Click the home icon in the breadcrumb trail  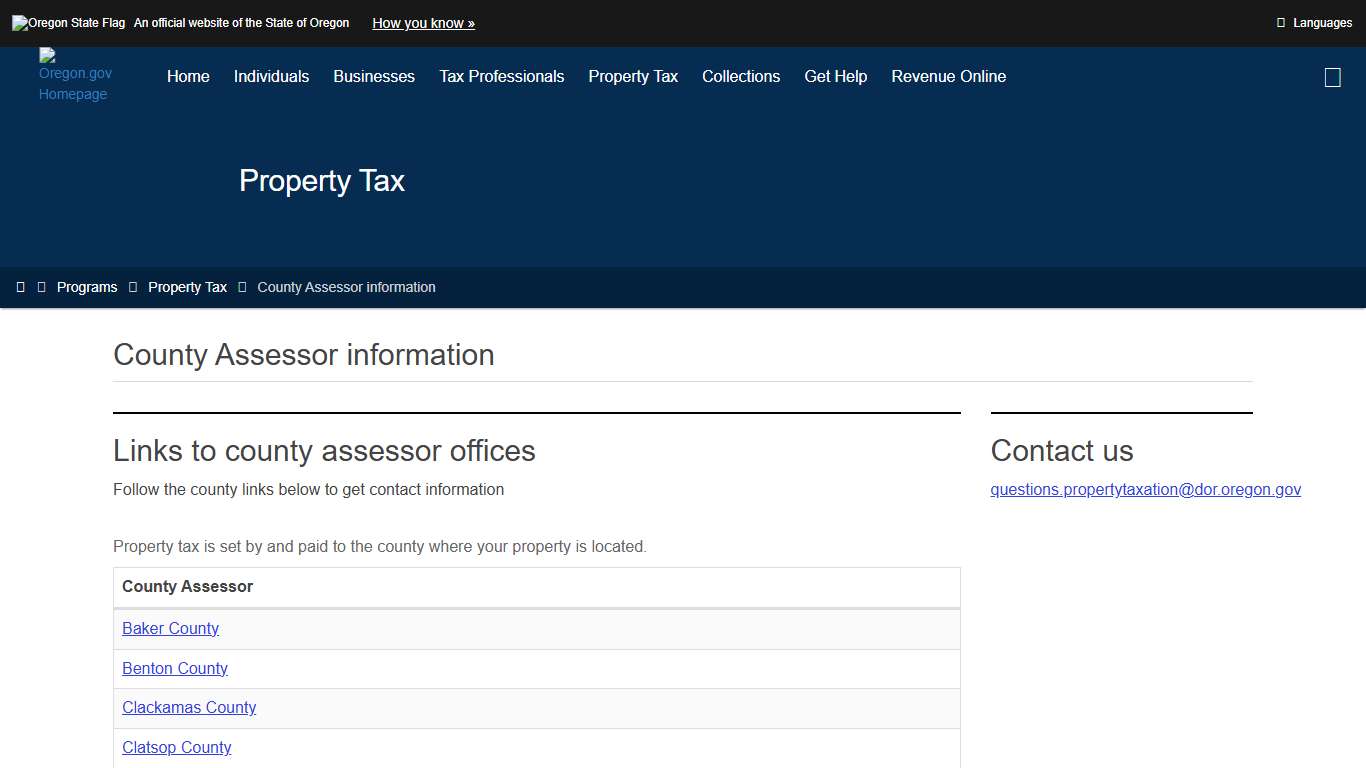[20, 287]
